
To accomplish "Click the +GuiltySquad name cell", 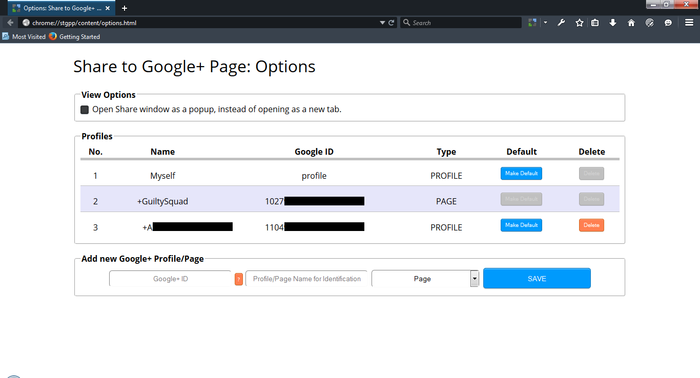I will [162, 201].
